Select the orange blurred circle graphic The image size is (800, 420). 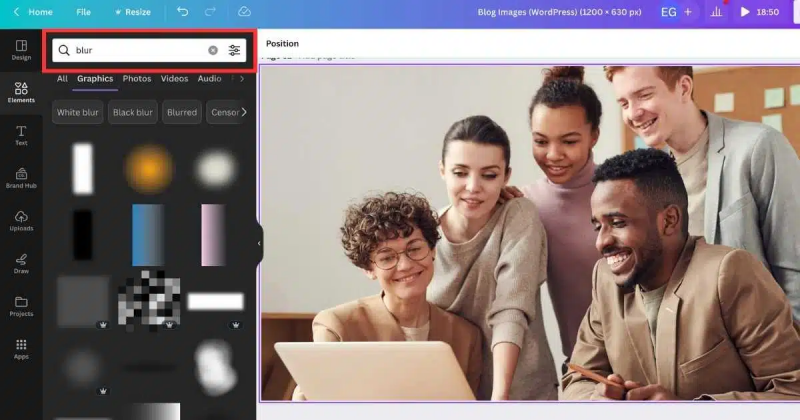tap(149, 168)
